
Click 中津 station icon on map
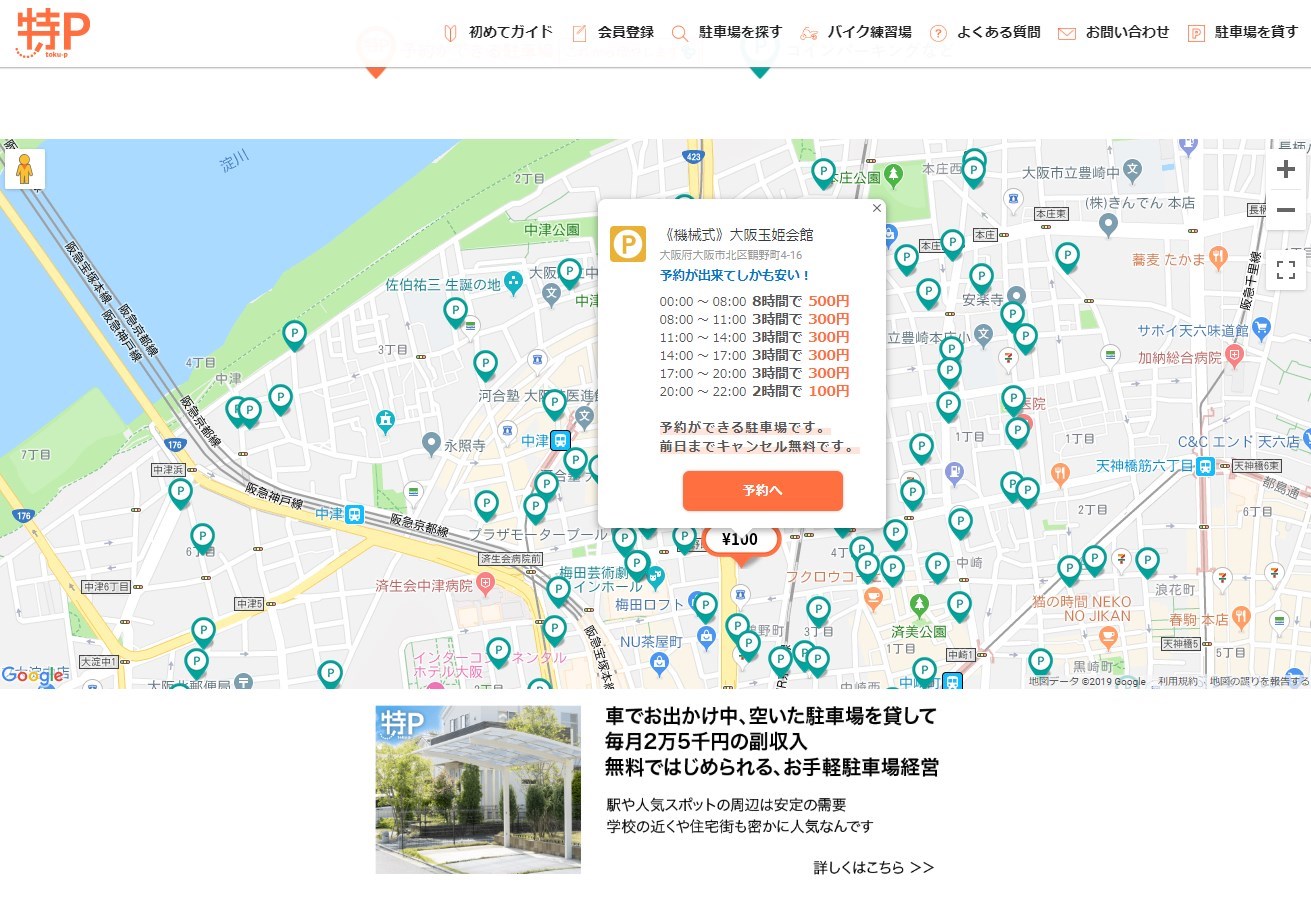coord(561,440)
